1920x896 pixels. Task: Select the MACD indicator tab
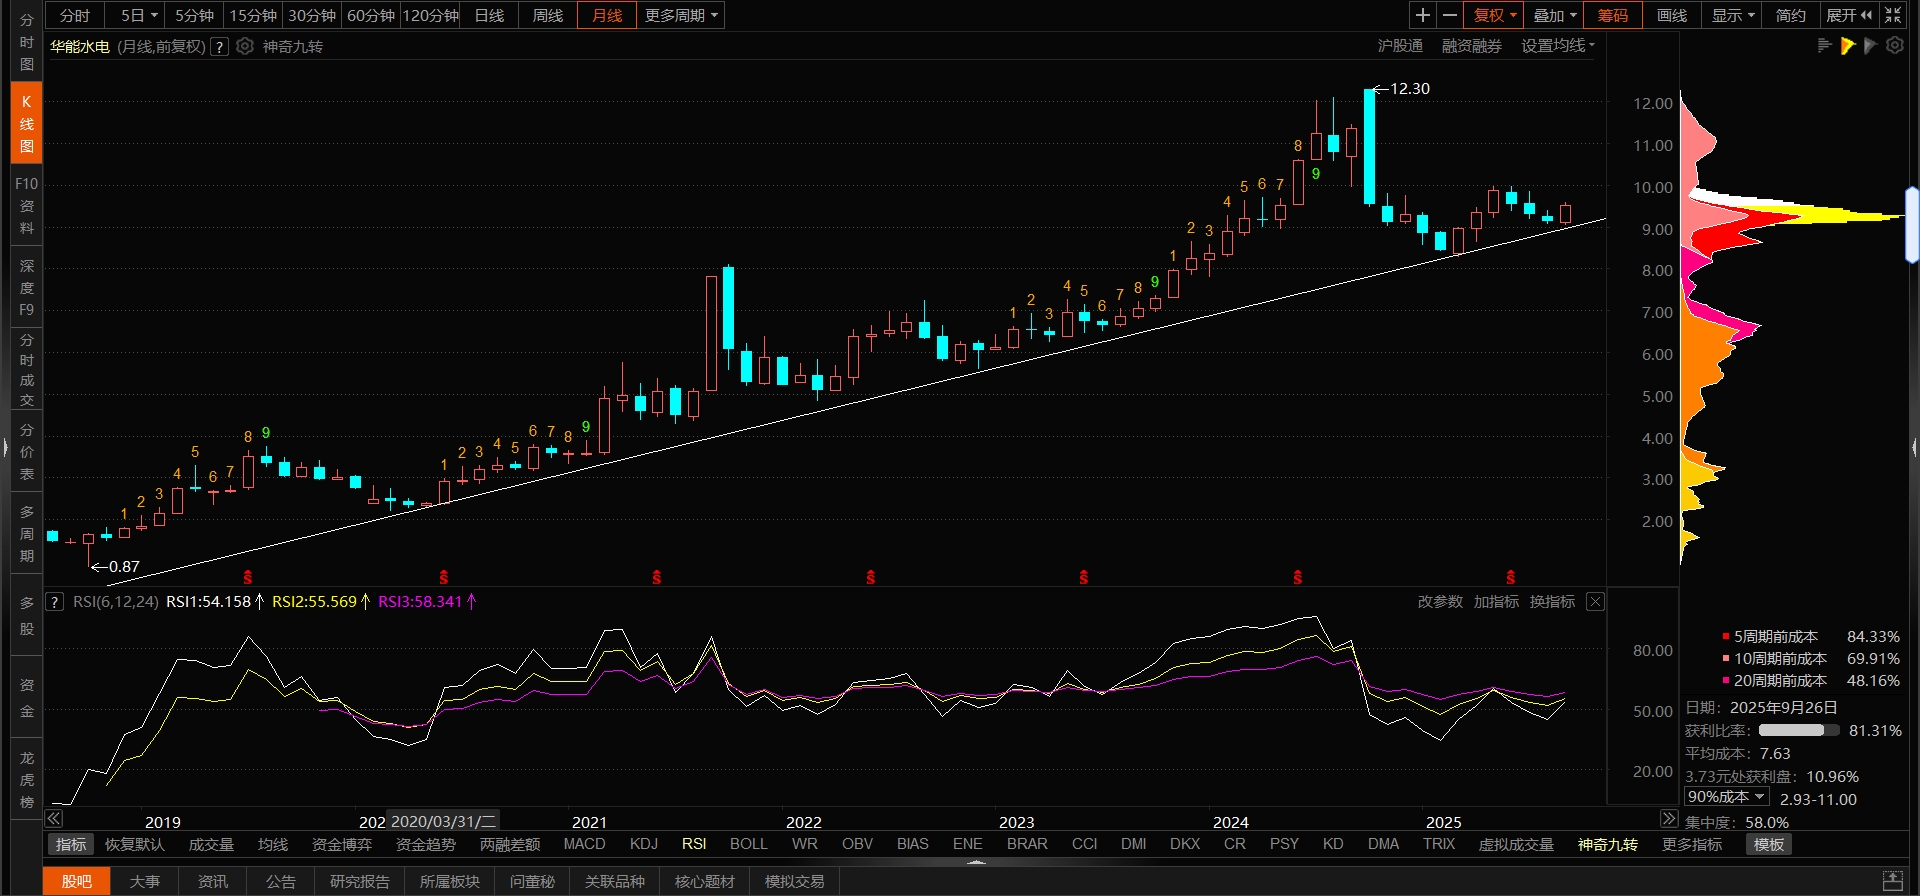click(584, 844)
